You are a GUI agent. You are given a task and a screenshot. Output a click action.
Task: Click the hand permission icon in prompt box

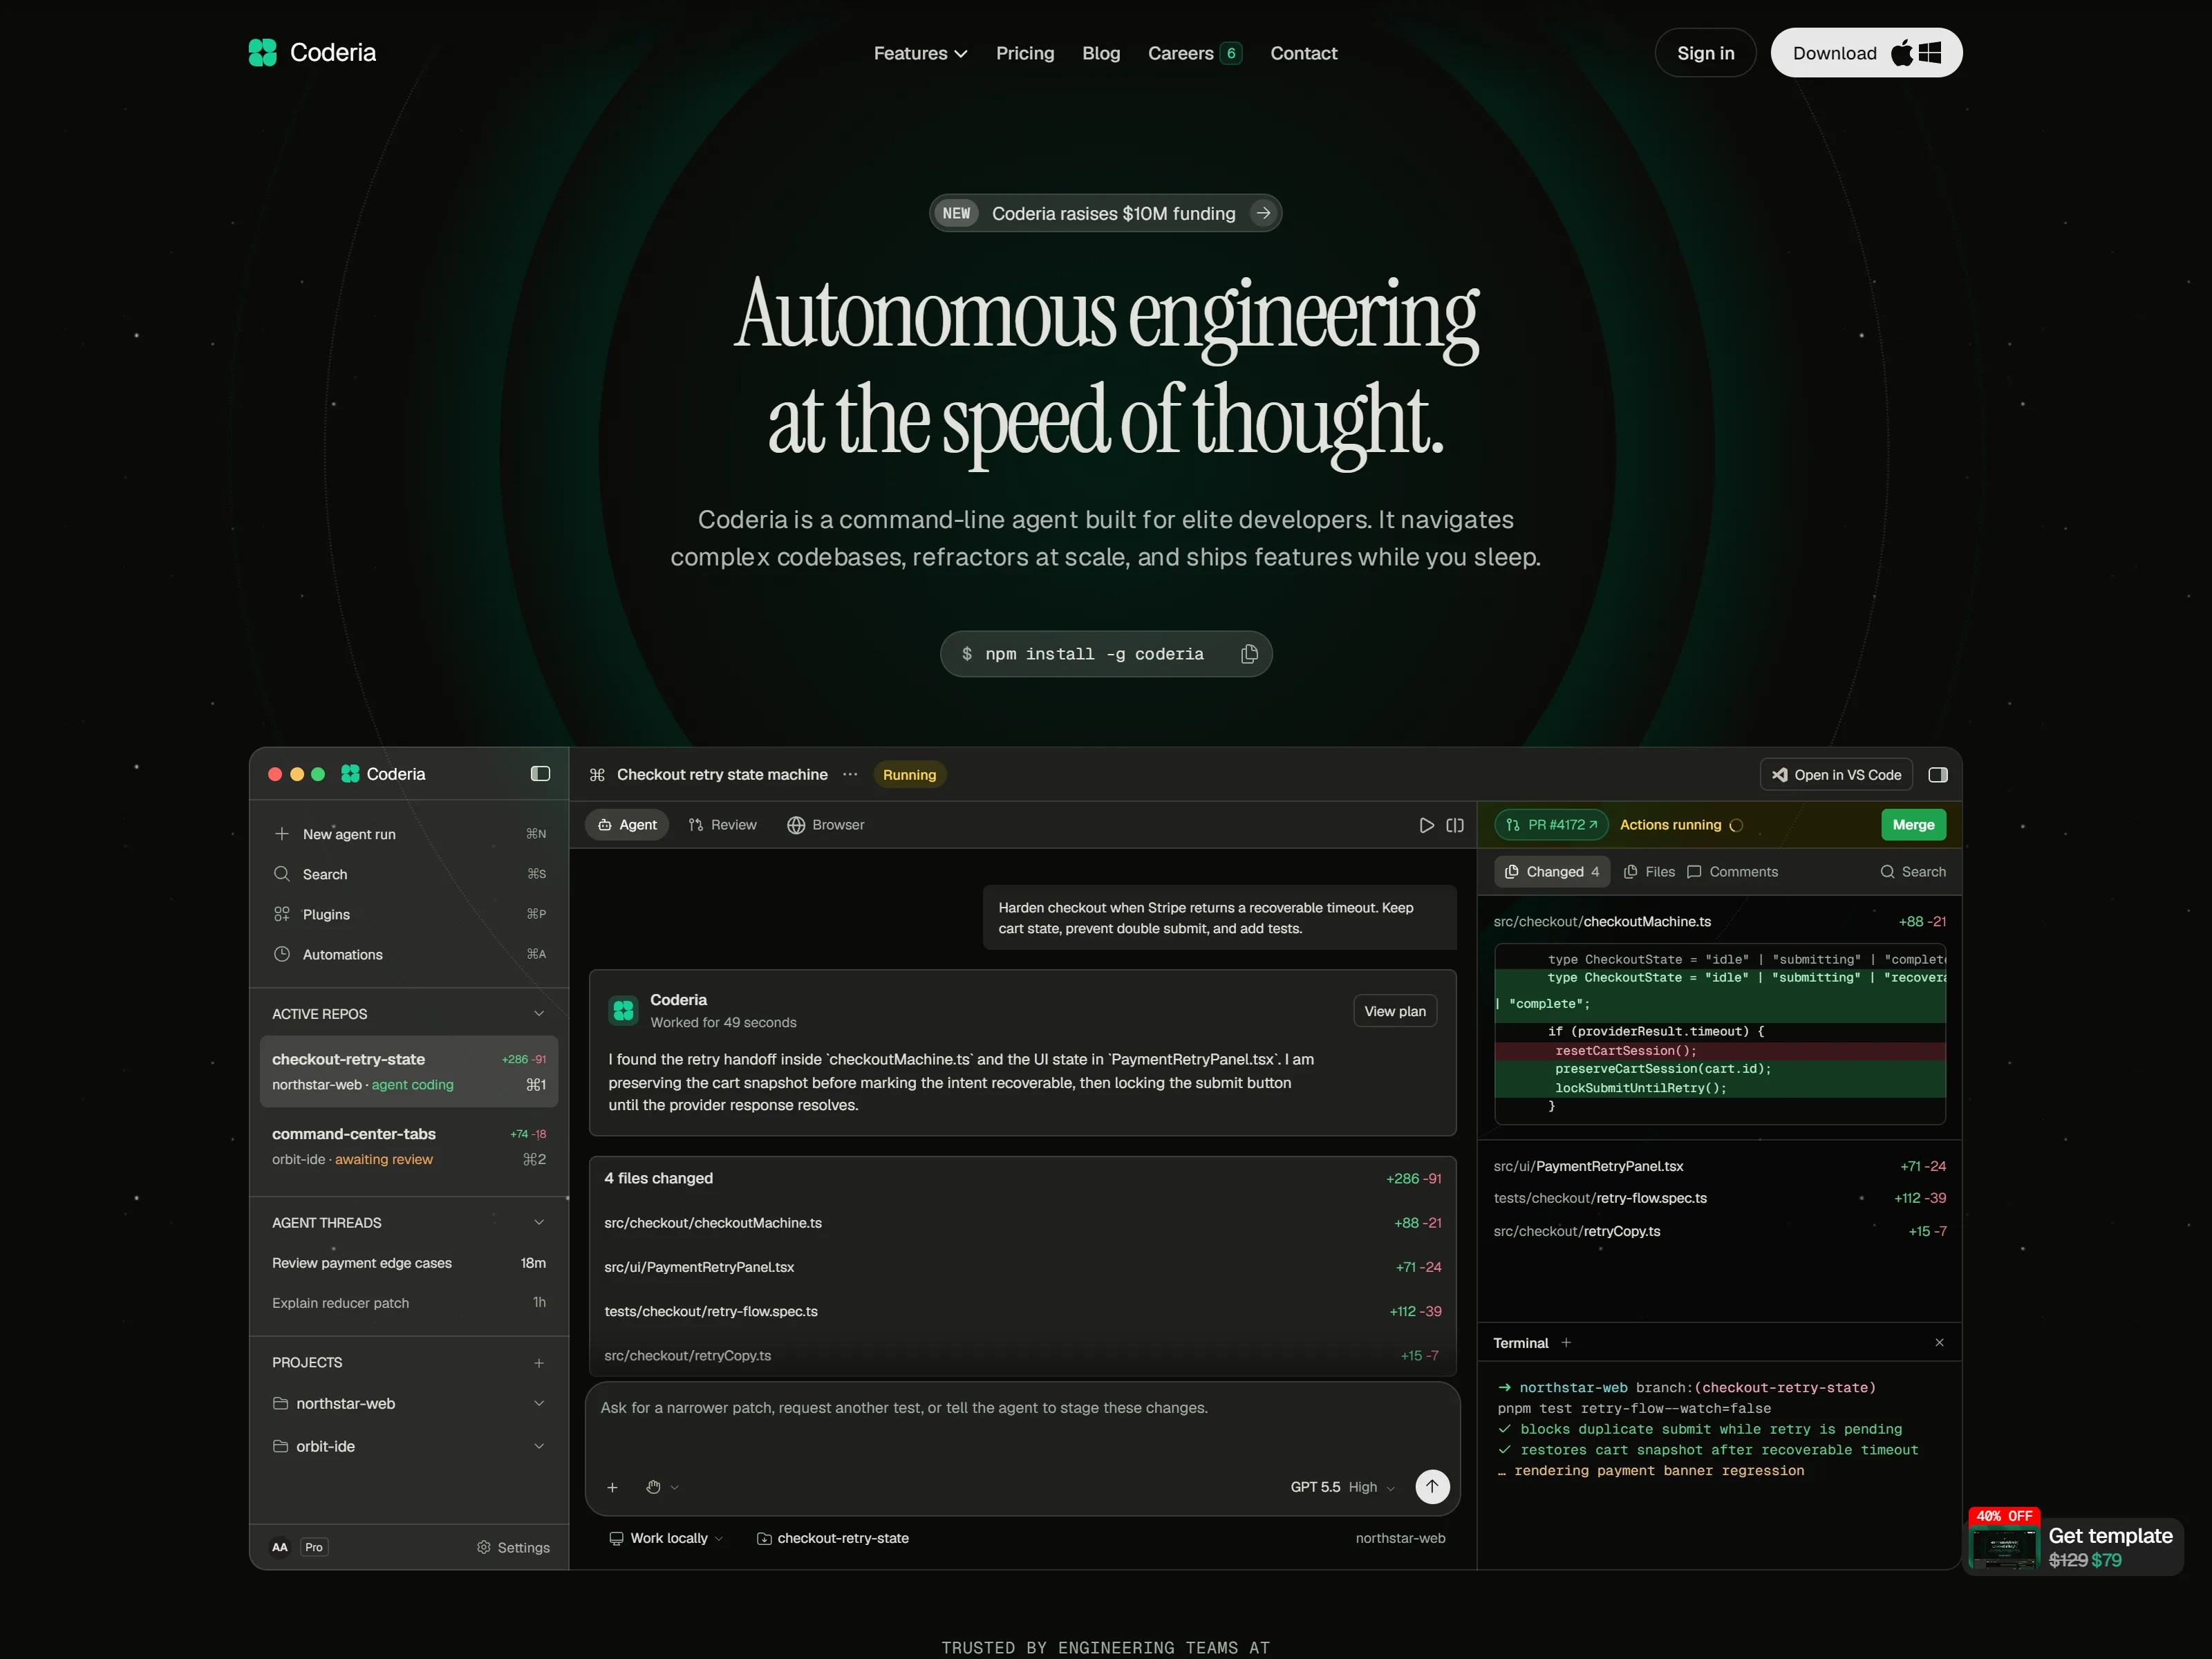(654, 1487)
